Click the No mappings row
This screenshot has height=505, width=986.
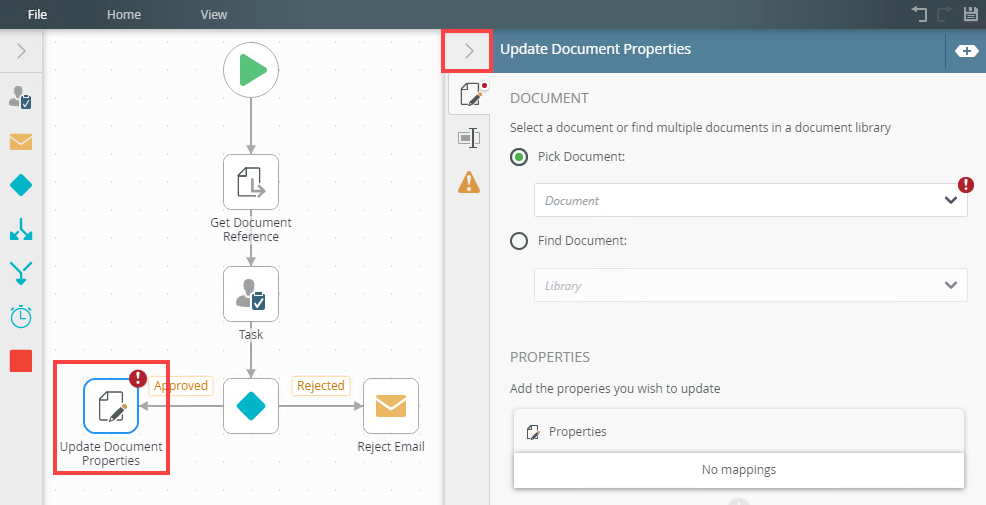(x=739, y=470)
